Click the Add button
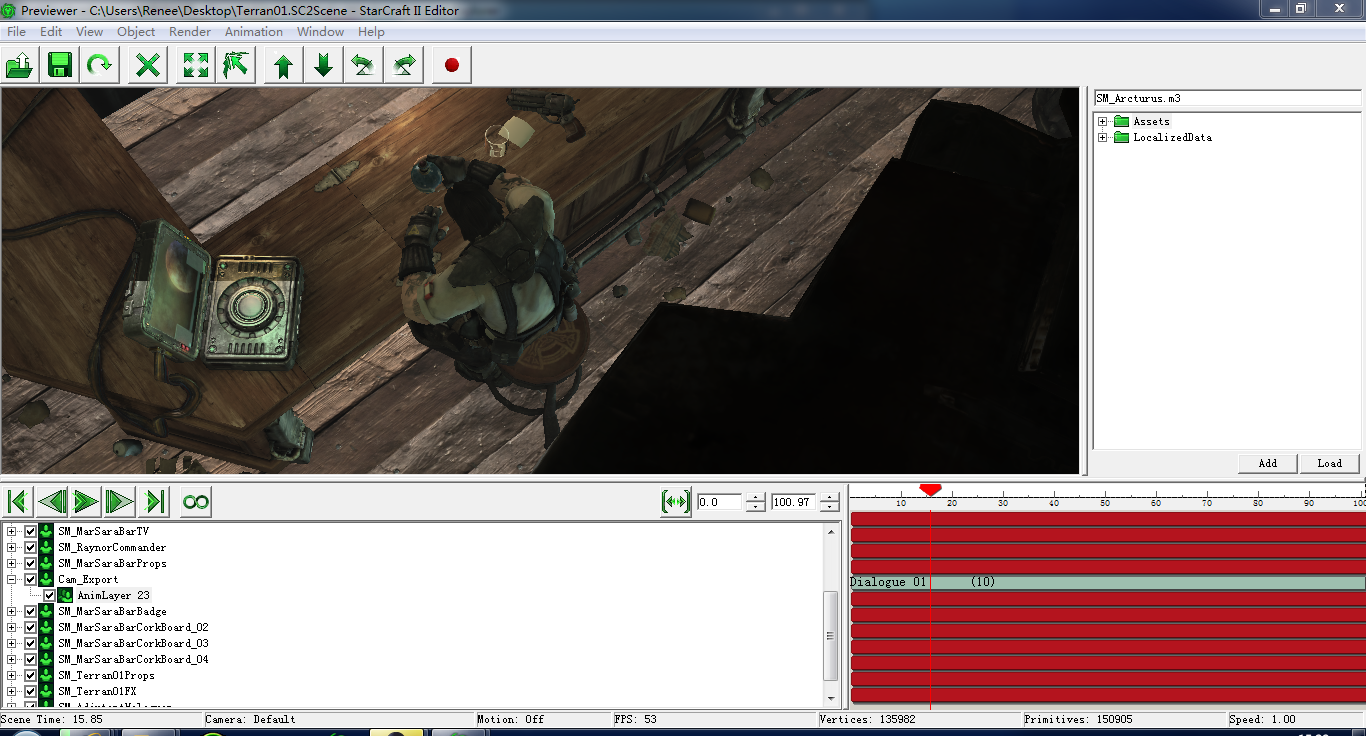The height and width of the screenshot is (736, 1366). 1268,463
